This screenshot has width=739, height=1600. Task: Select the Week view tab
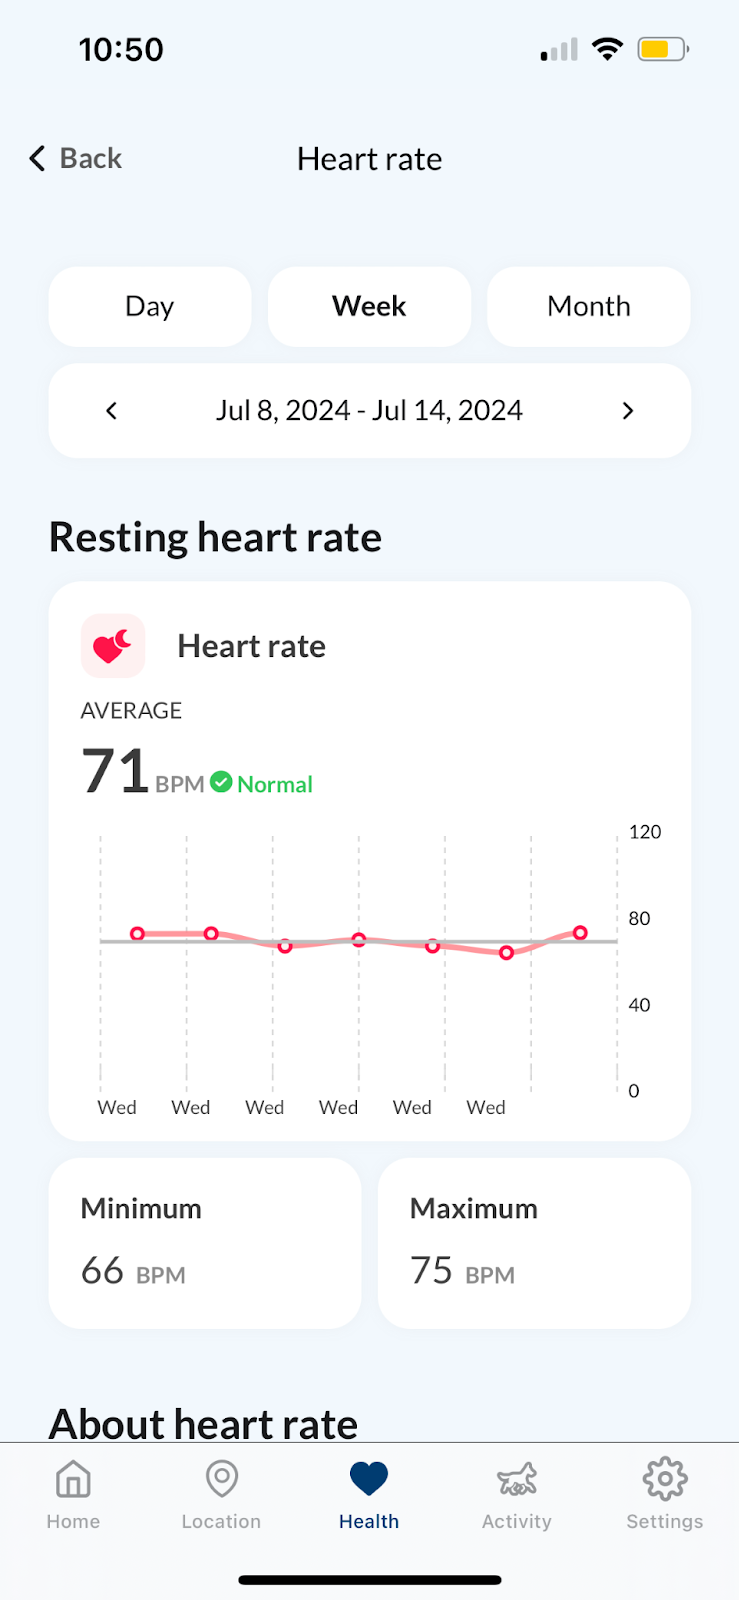[369, 306]
